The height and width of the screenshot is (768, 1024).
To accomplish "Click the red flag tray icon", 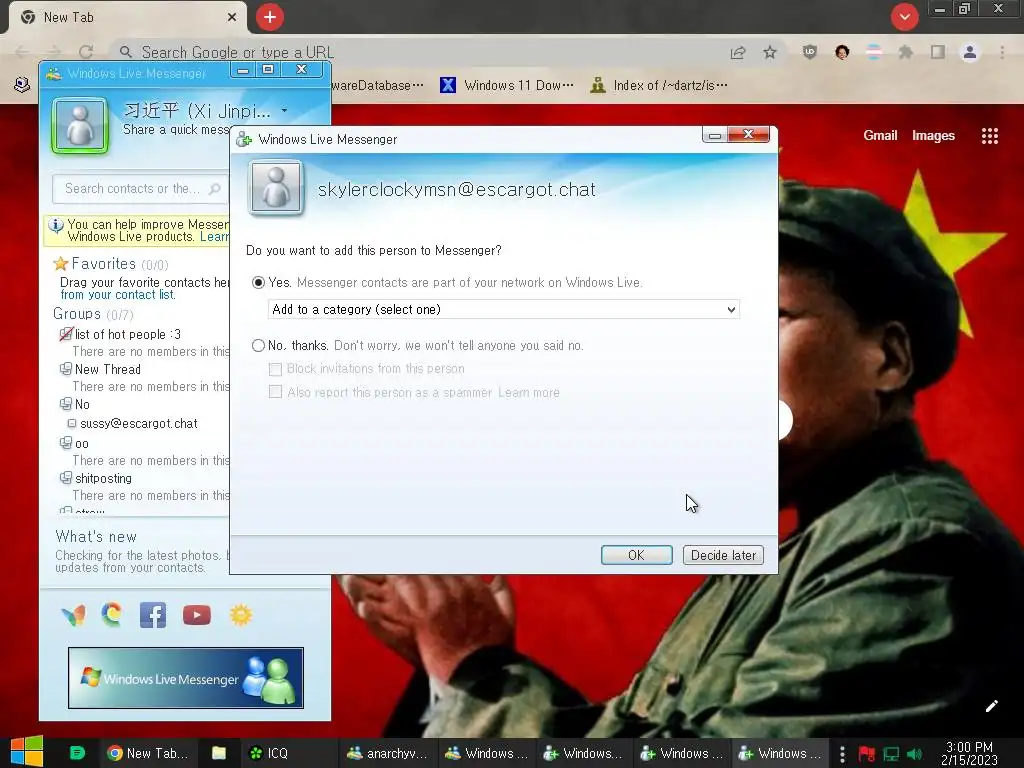I will pos(867,754).
